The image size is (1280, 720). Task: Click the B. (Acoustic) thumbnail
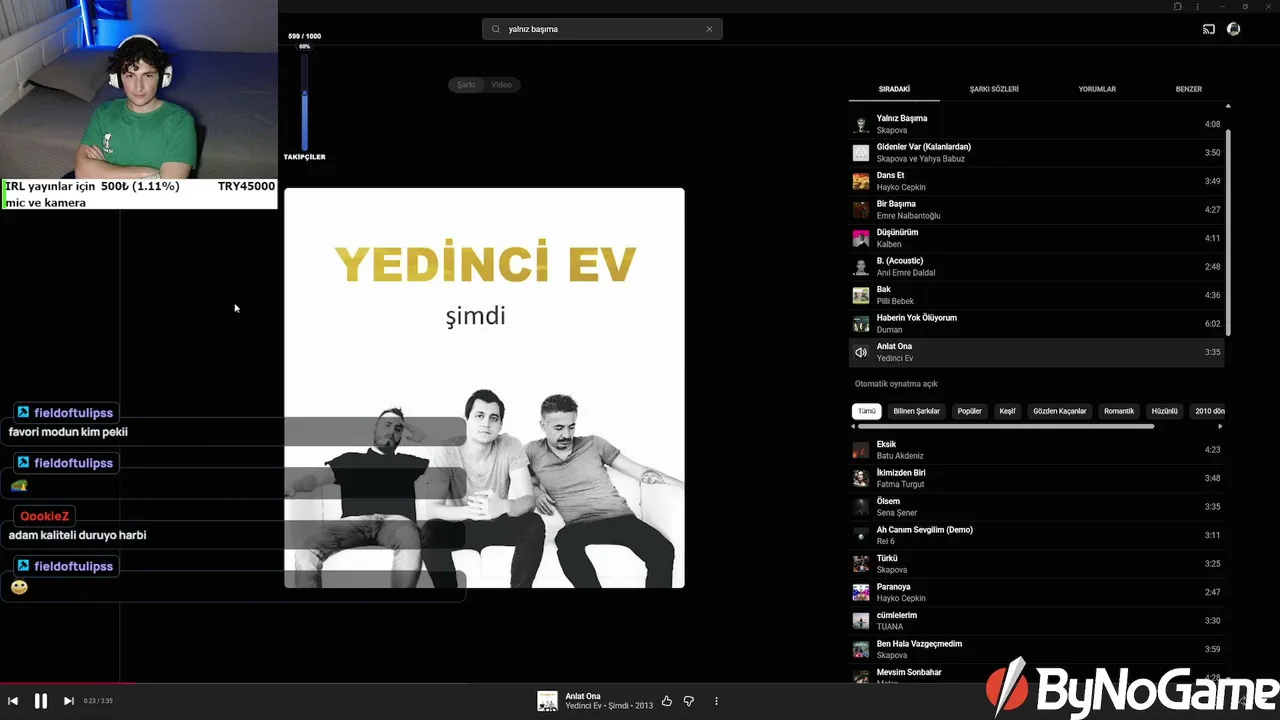click(x=861, y=267)
